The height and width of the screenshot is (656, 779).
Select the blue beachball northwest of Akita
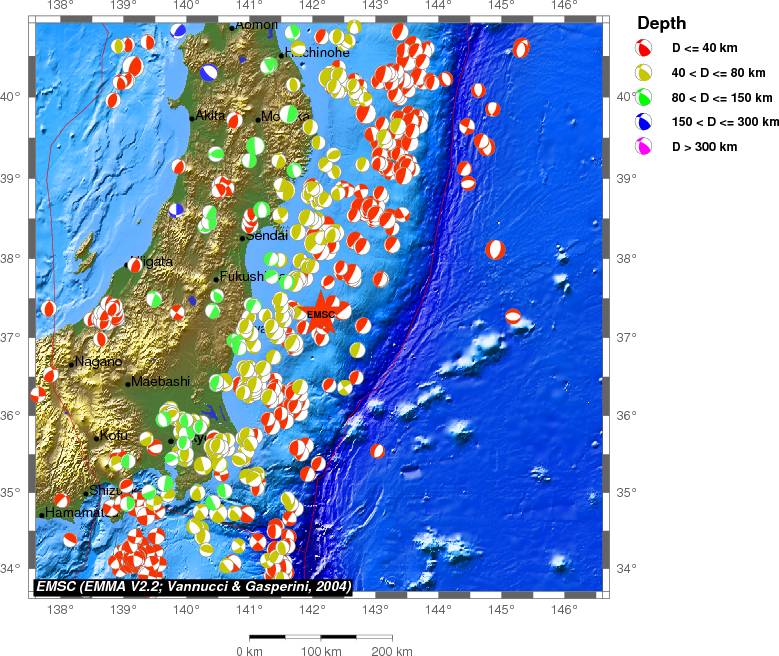pyautogui.click(x=208, y=72)
